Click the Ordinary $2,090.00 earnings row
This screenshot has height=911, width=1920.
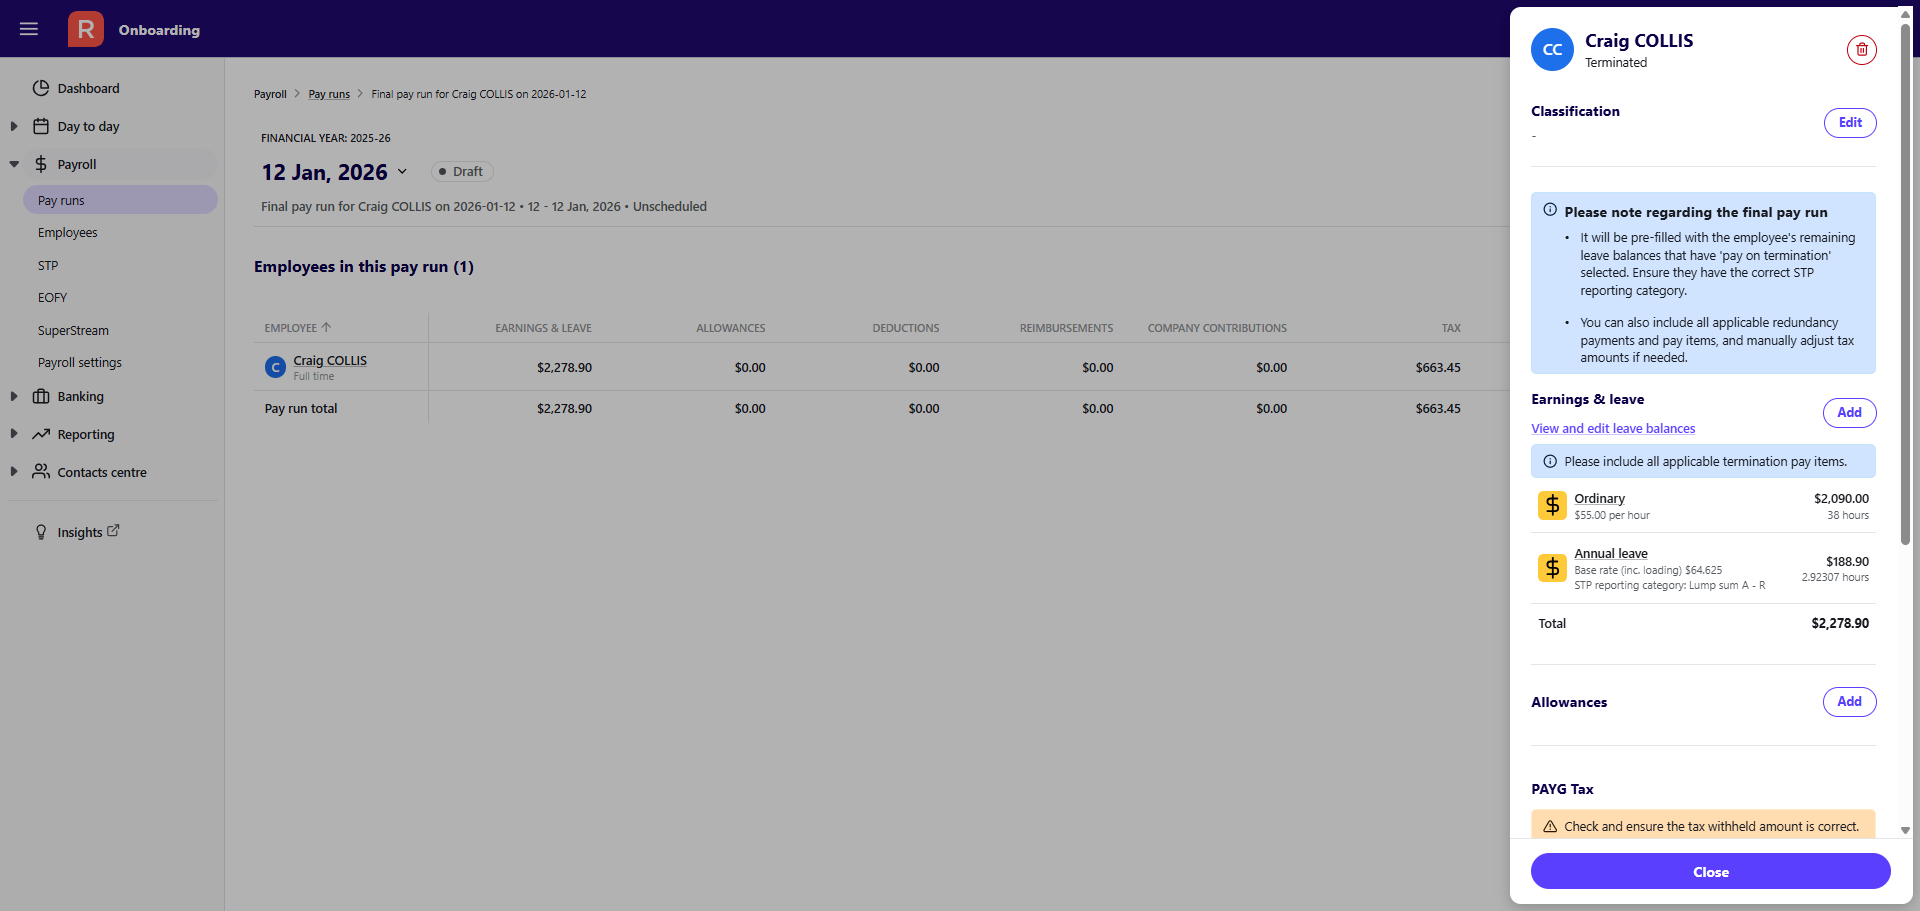point(1703,506)
